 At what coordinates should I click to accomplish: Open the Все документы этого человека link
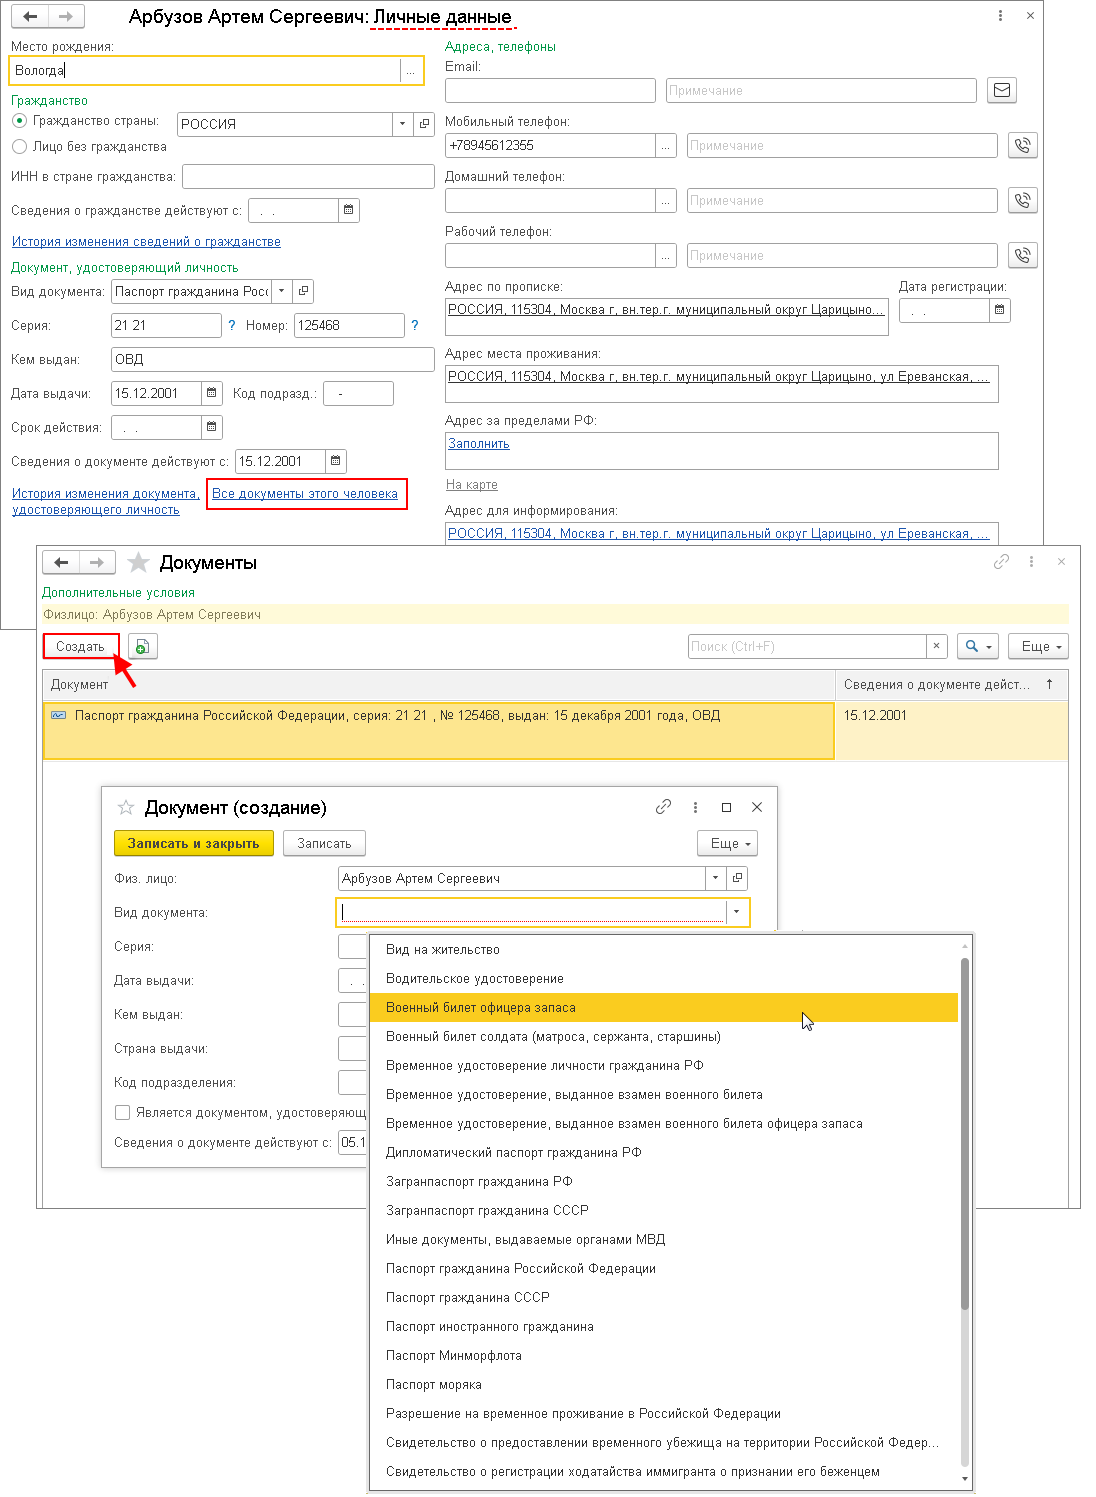tap(305, 494)
